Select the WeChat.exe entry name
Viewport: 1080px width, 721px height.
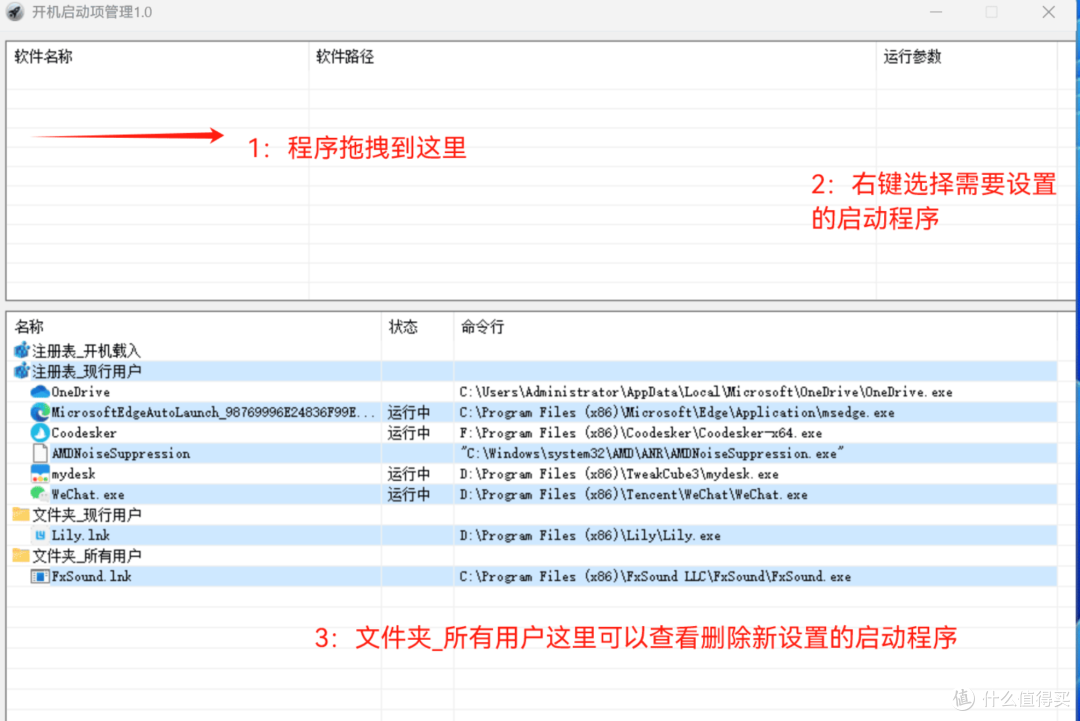click(88, 494)
